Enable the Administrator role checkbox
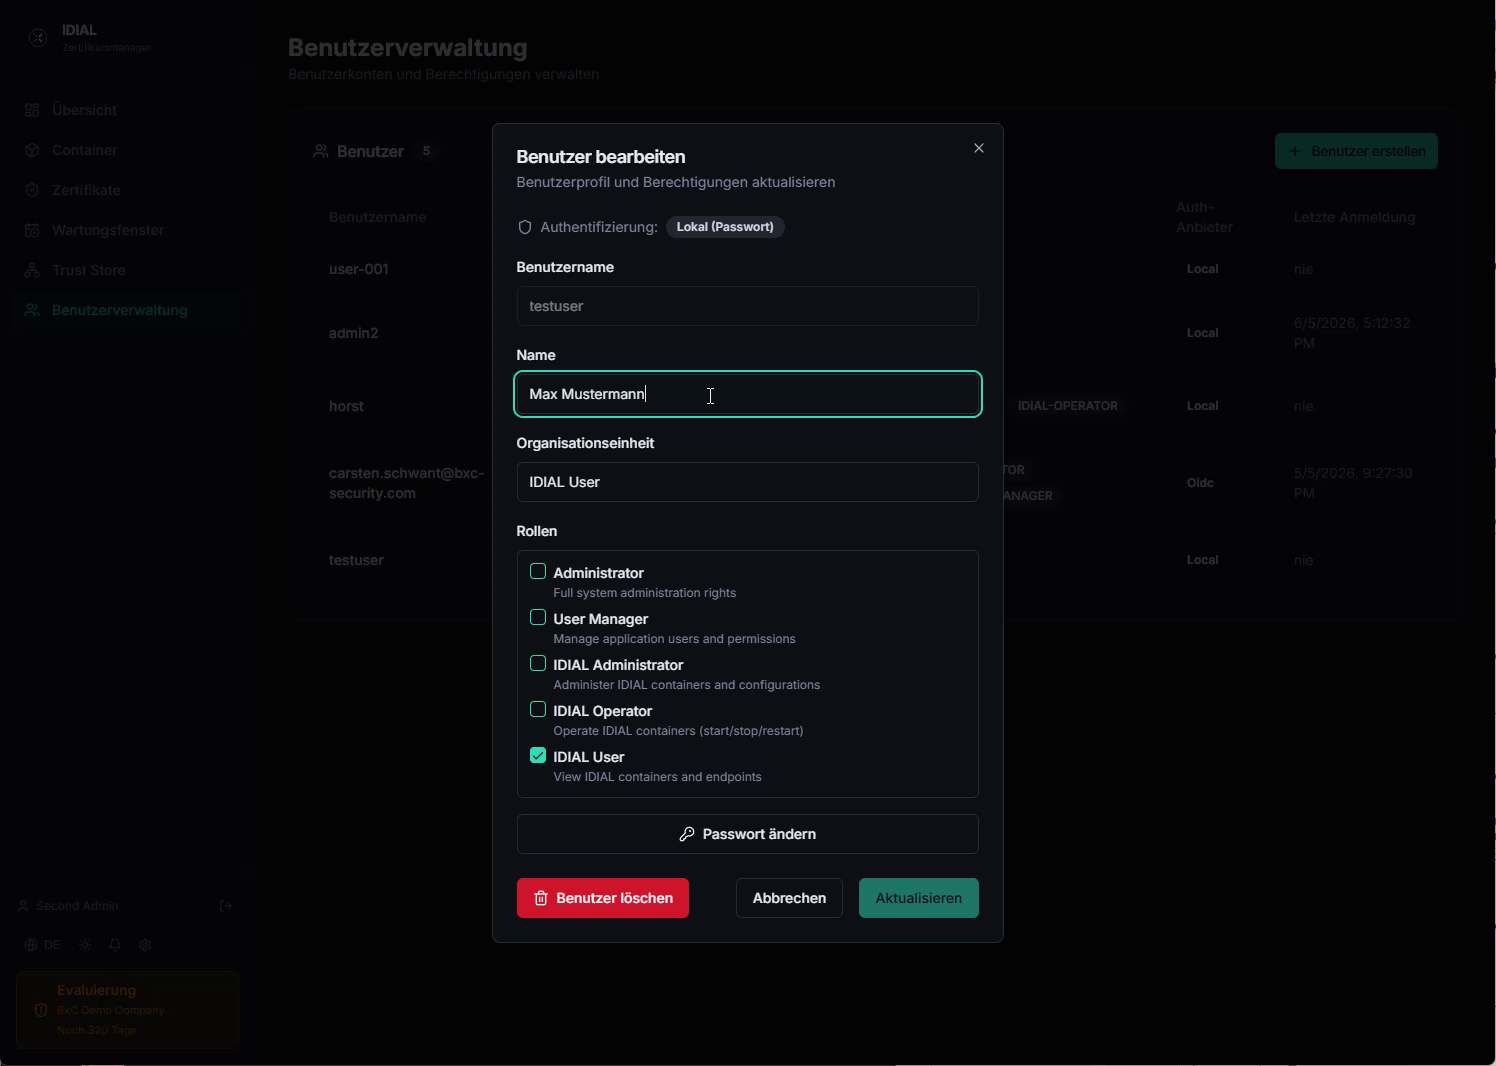1496x1066 pixels. point(538,571)
